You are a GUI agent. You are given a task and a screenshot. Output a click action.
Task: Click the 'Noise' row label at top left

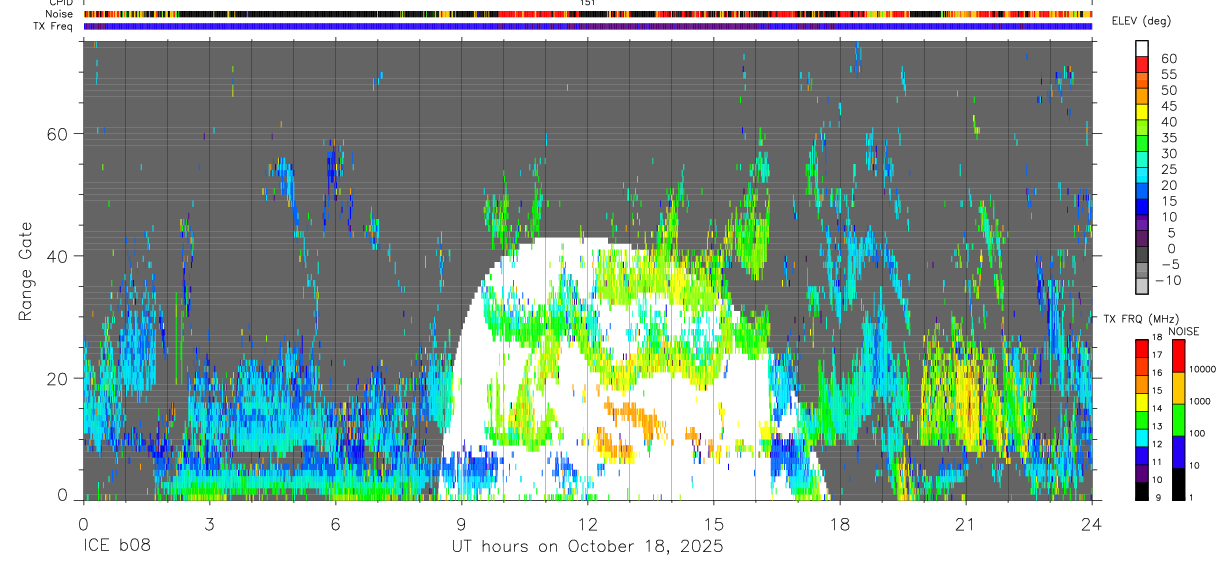(x=60, y=14)
